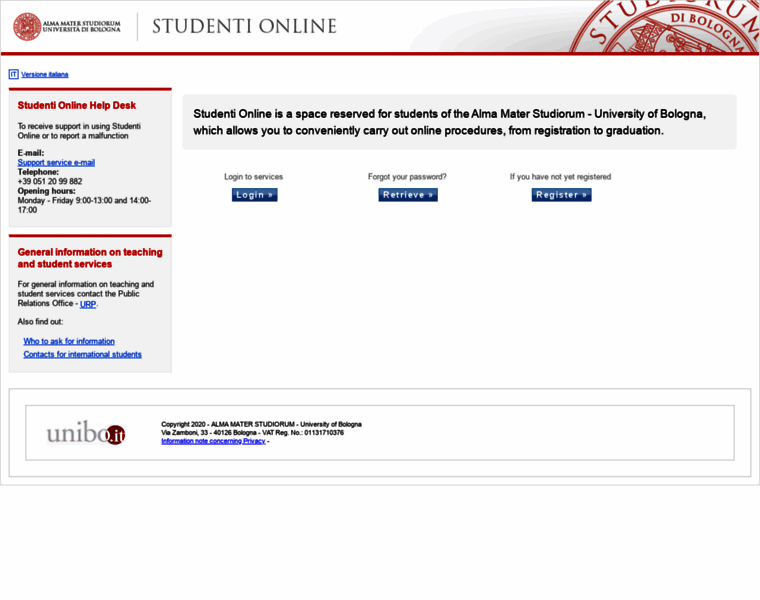Click the Login button

pyautogui.click(x=254, y=195)
